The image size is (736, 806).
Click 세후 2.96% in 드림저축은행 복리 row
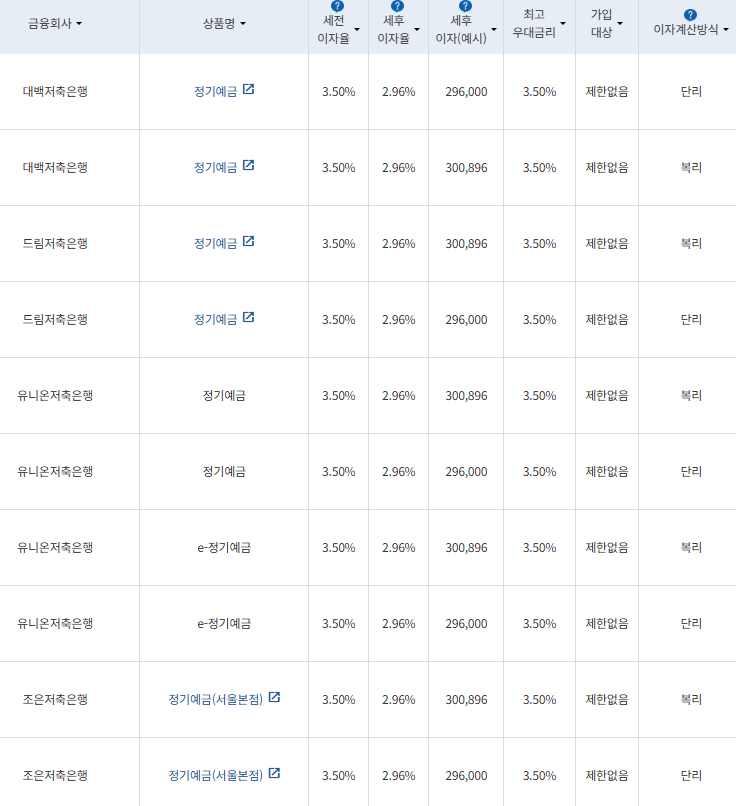tap(398, 244)
